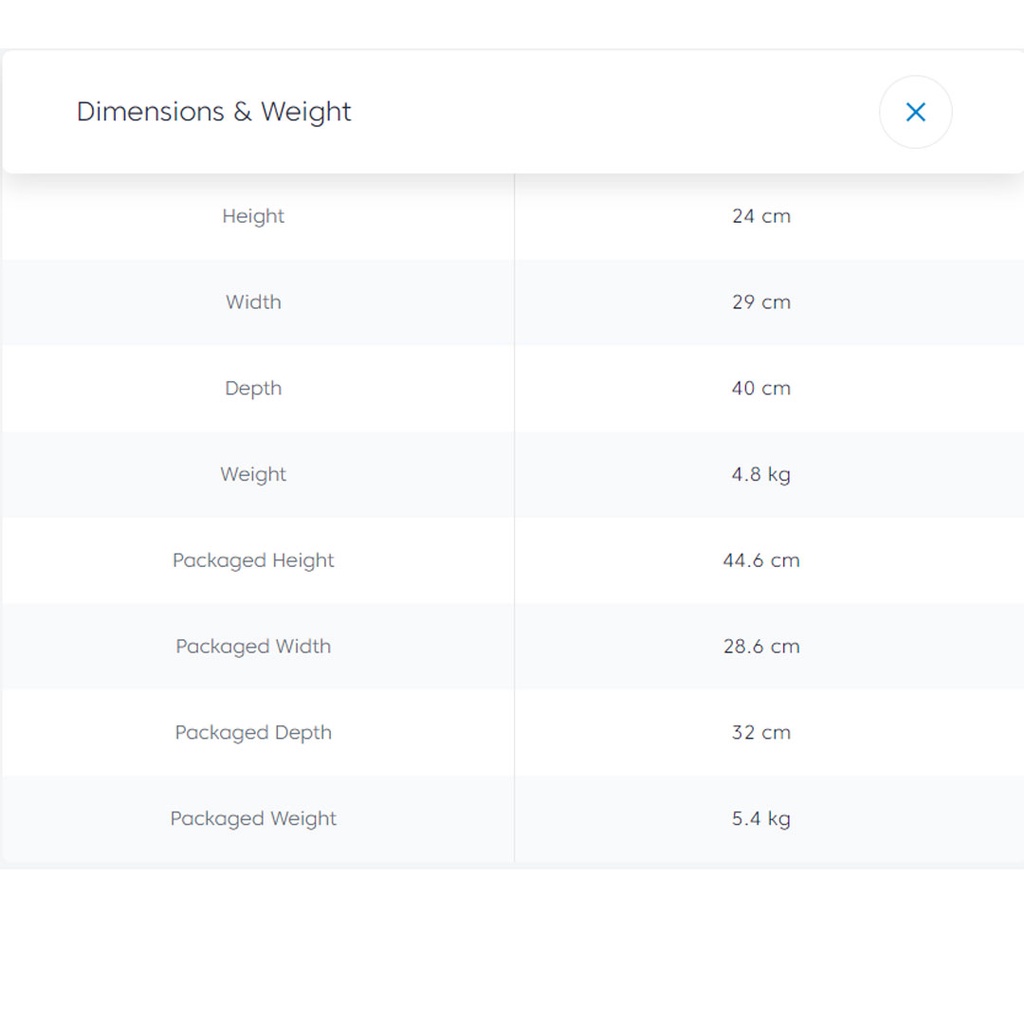The height and width of the screenshot is (1024, 1024).
Task: Select the Packaged Height label
Action: [x=253, y=560]
